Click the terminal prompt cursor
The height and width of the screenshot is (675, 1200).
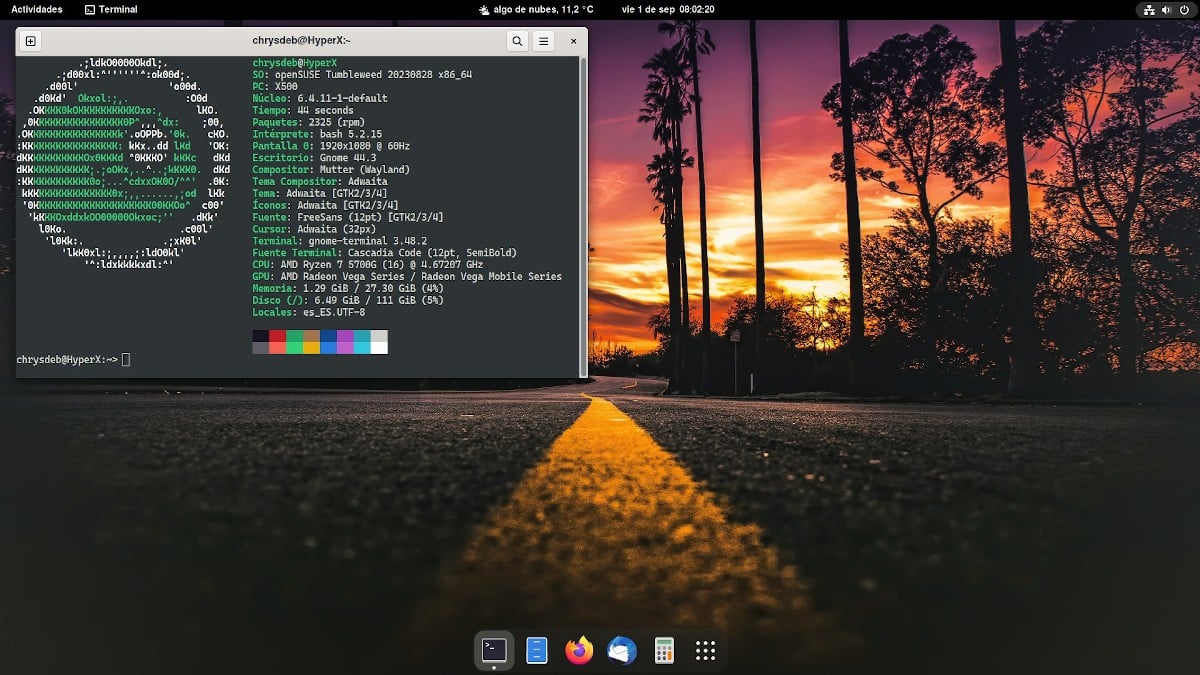tap(126, 359)
